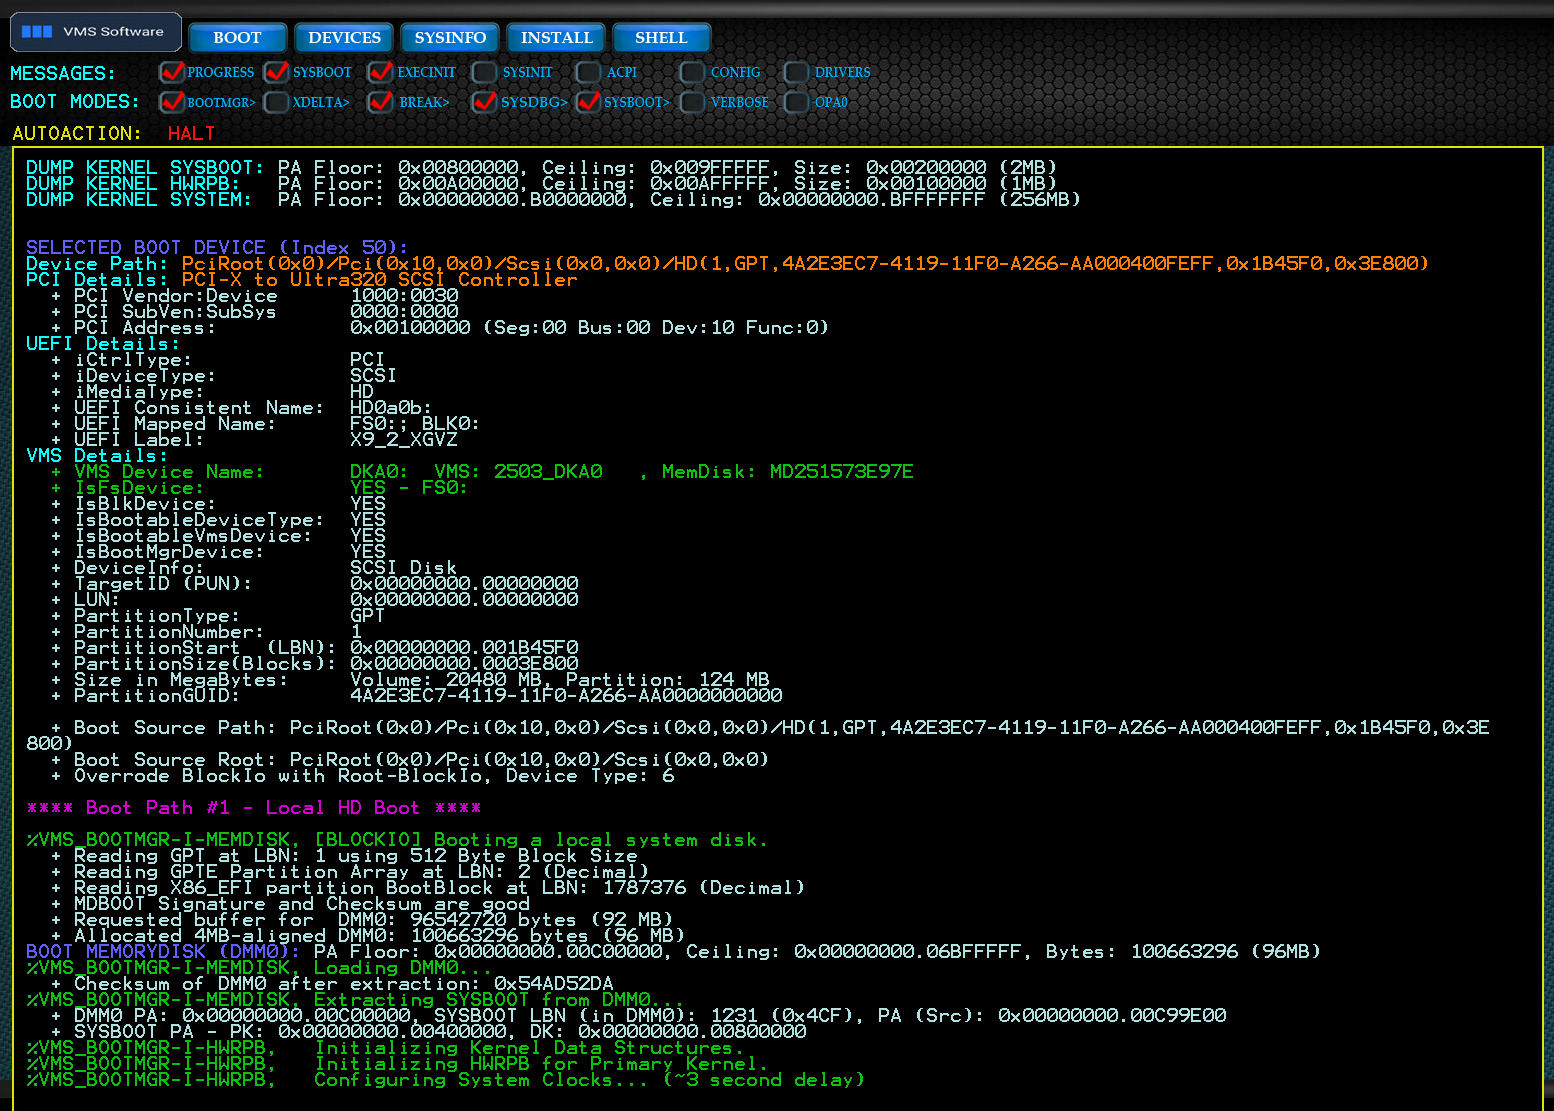This screenshot has height=1111, width=1554.
Task: Switch to the SHELL tab
Action: click(661, 38)
